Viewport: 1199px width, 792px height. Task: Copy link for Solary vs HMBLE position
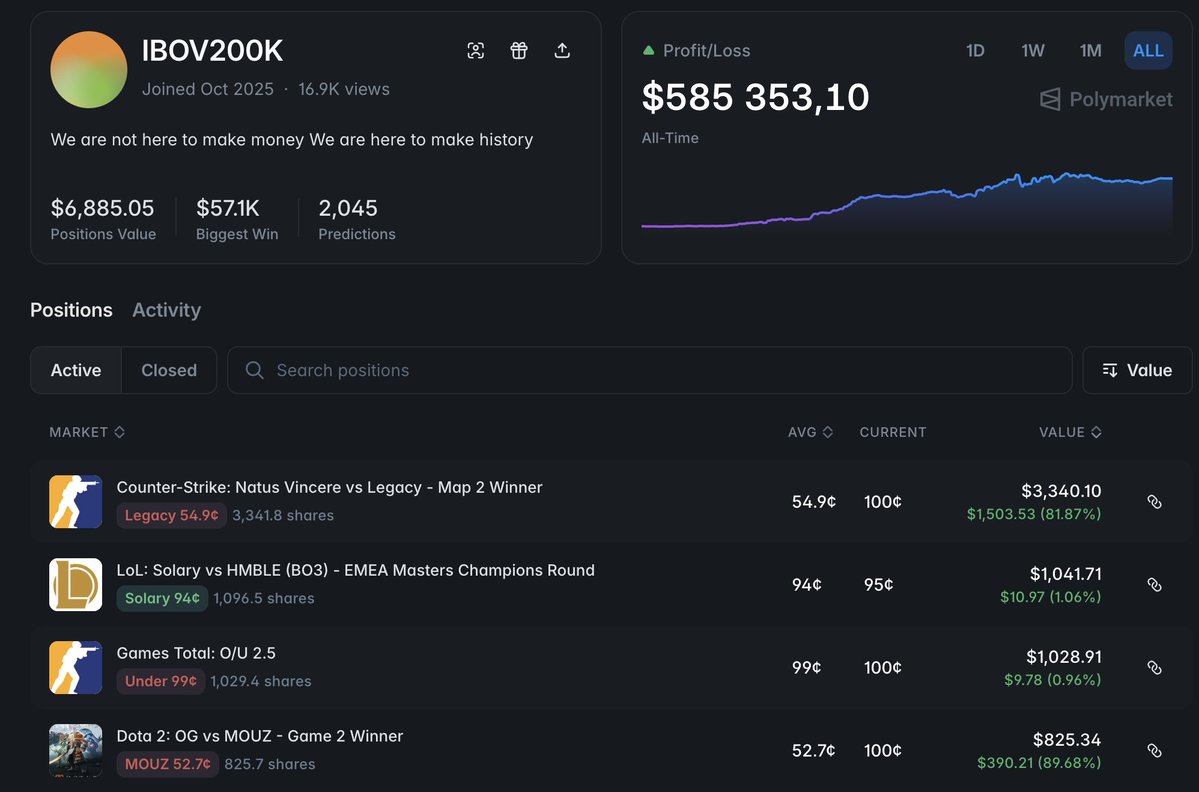tap(1155, 585)
